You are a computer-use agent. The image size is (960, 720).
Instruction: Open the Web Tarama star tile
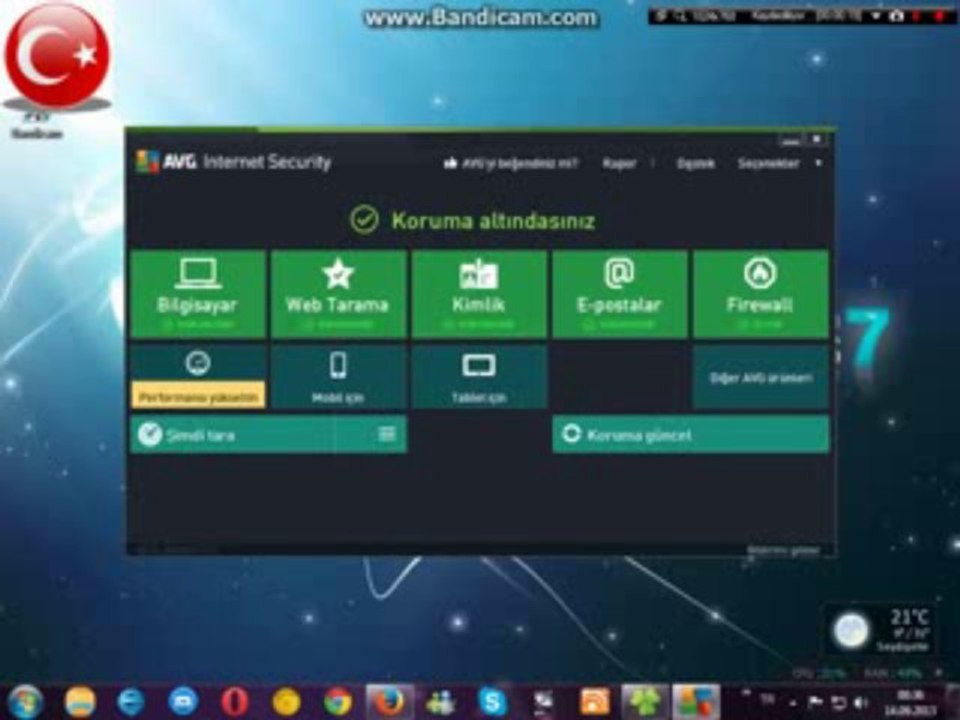(338, 294)
